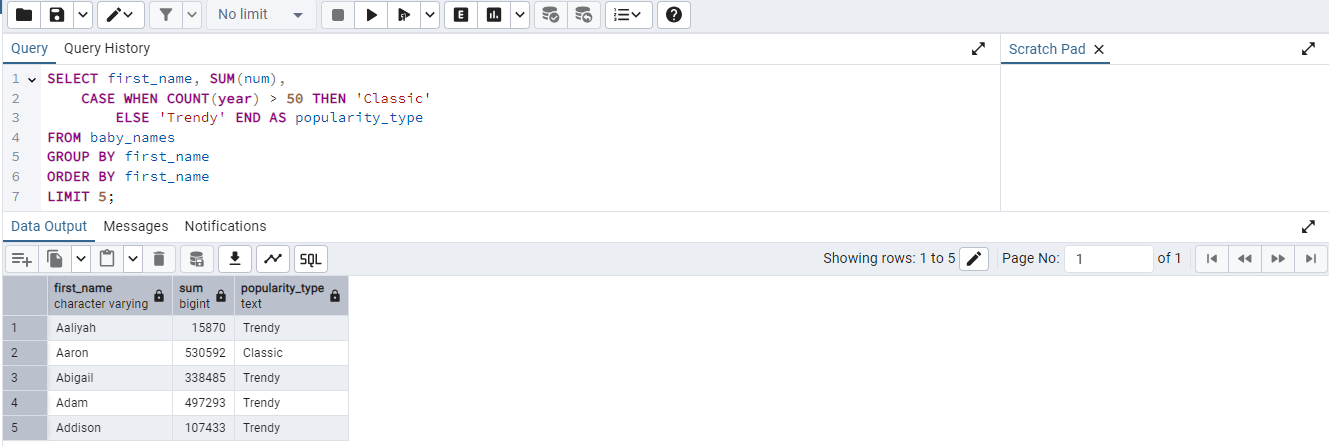
Task: Go to the last results page
Action: click(x=1310, y=259)
